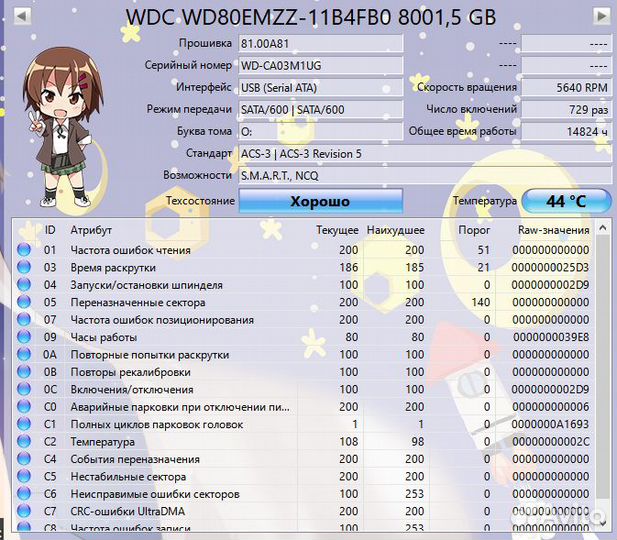This screenshot has width=617, height=540.
Task: Select row Повторные попытки раскрутки
Action: (303, 354)
